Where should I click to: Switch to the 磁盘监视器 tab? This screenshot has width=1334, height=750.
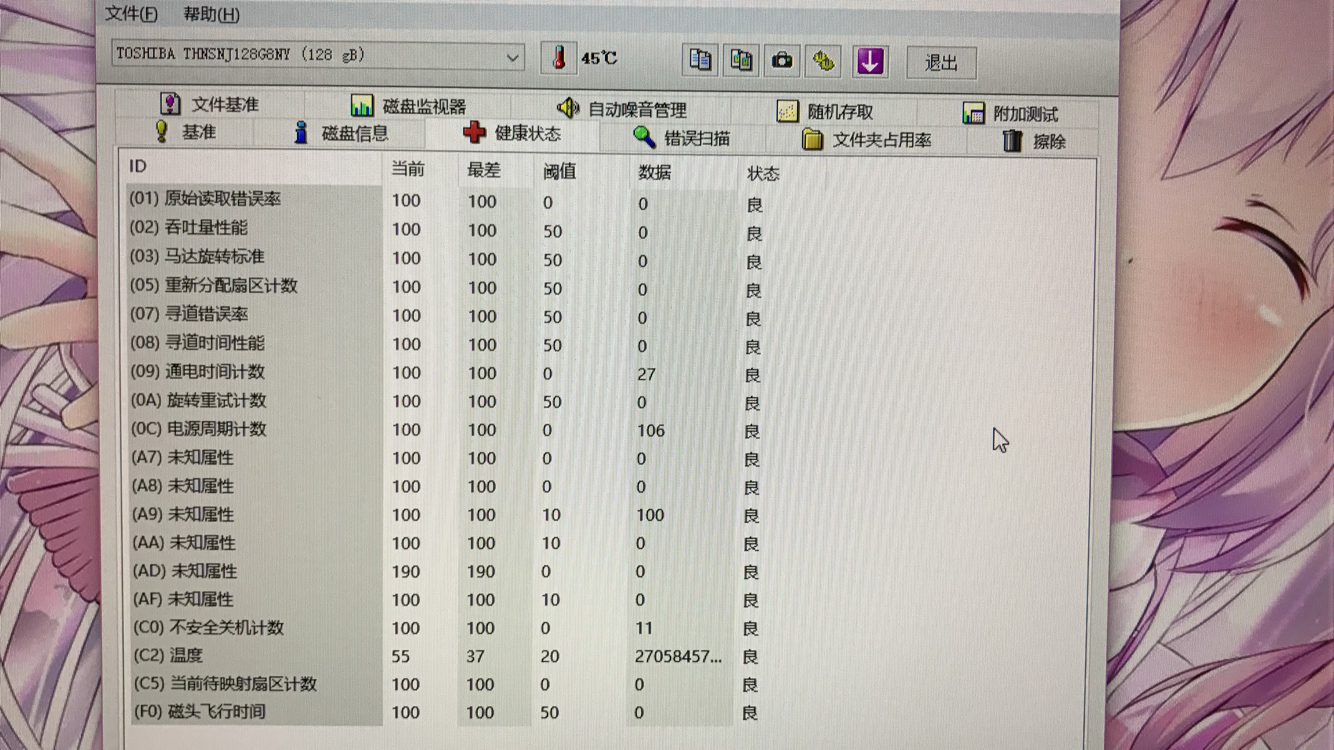408,106
